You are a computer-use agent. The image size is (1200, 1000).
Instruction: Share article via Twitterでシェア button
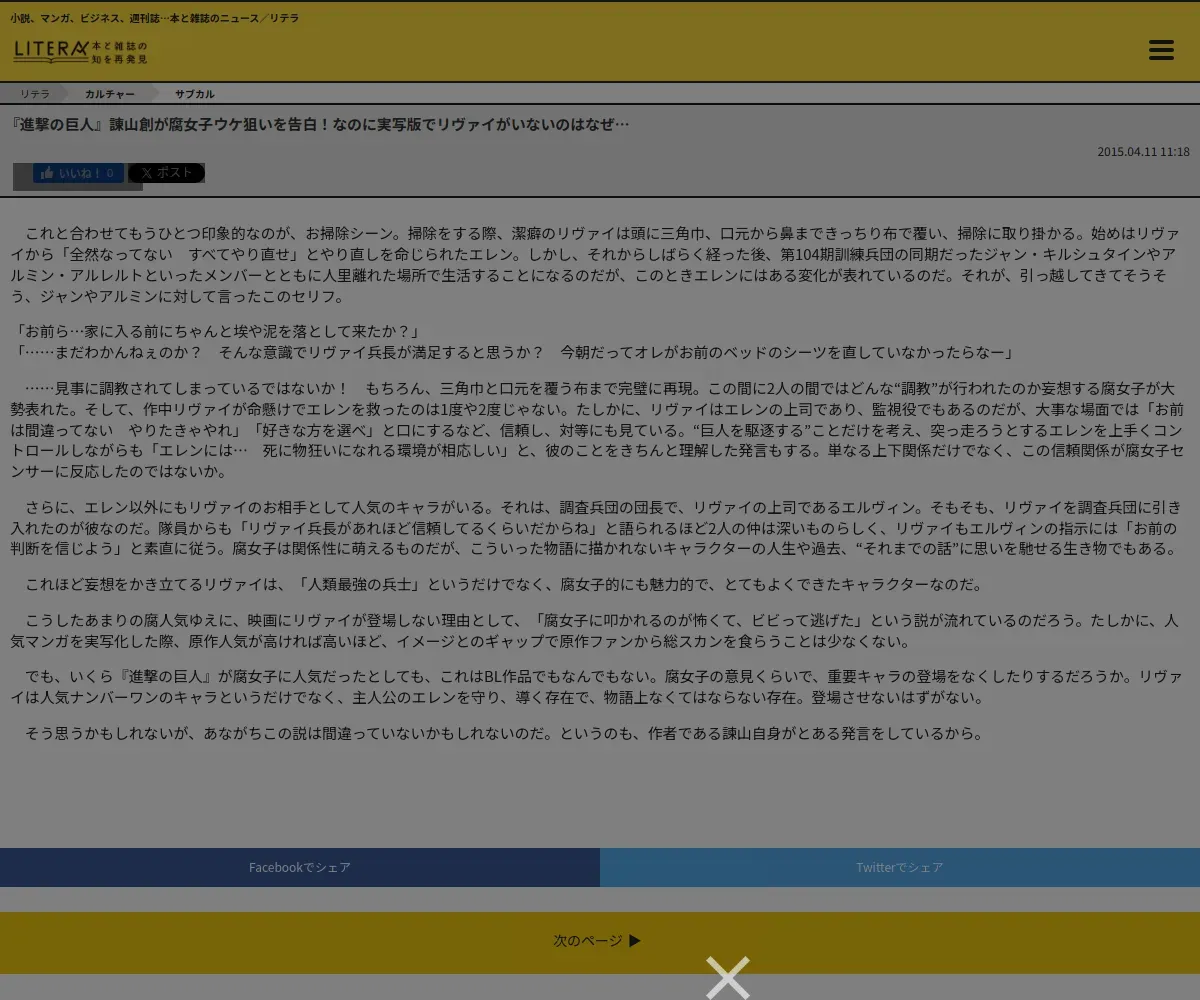pyautogui.click(x=900, y=867)
